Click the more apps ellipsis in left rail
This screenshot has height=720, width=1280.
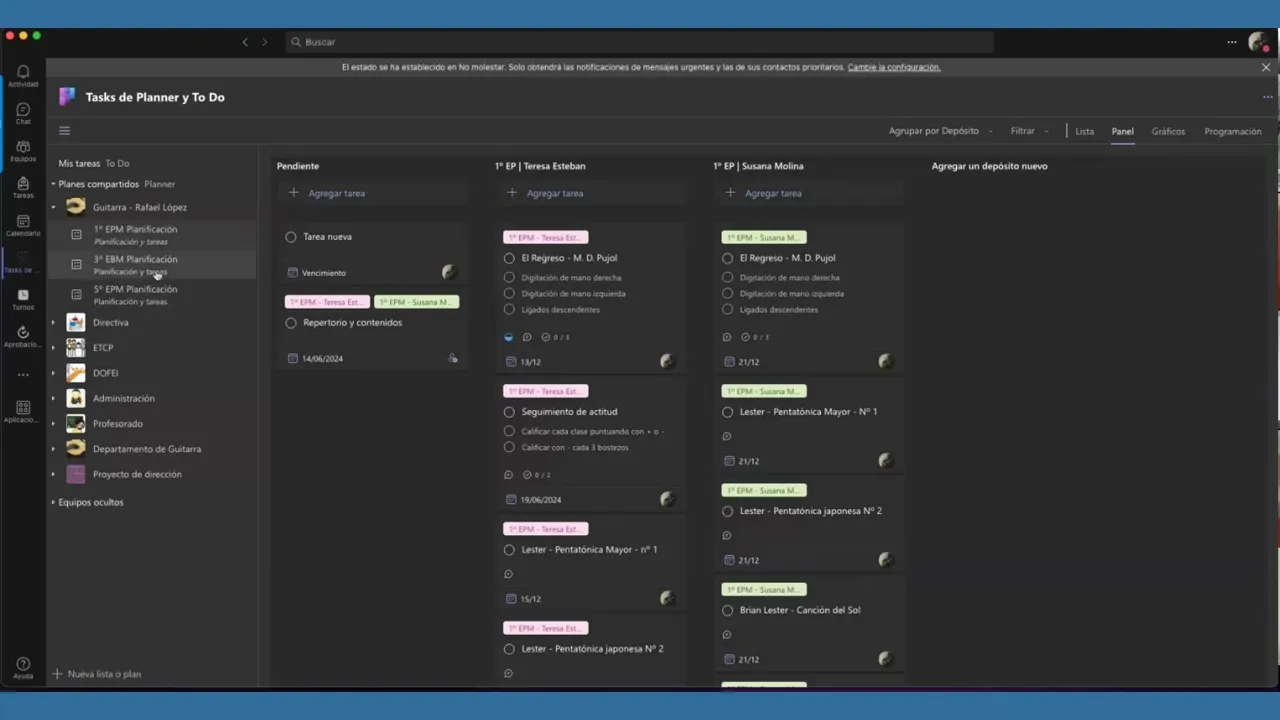pos(23,375)
